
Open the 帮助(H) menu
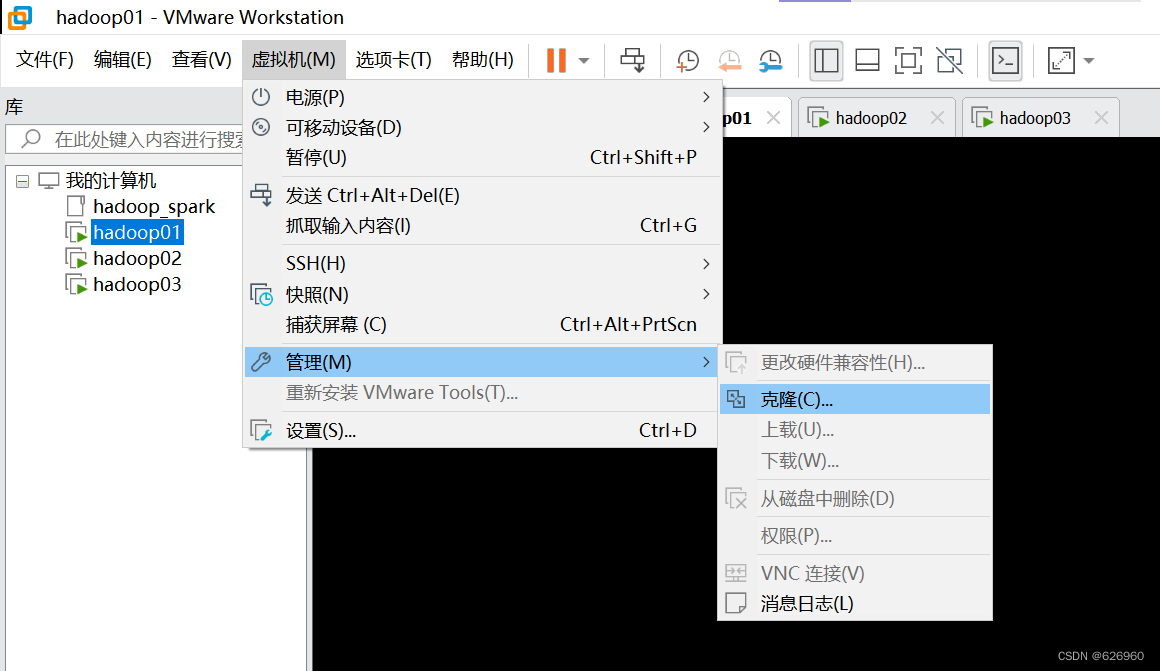[482, 59]
